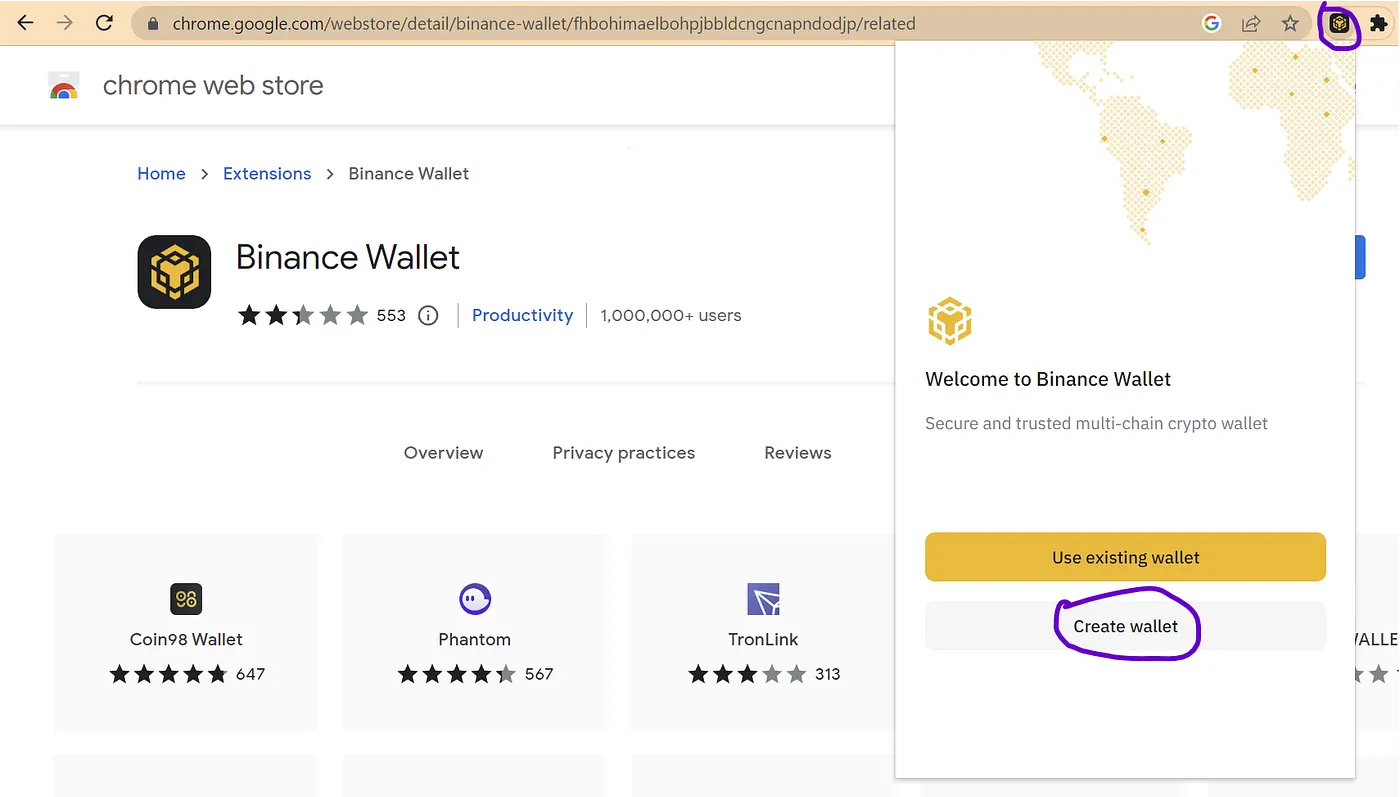Click the rating info icon next to 553
The width and height of the screenshot is (1400, 797).
[428, 316]
